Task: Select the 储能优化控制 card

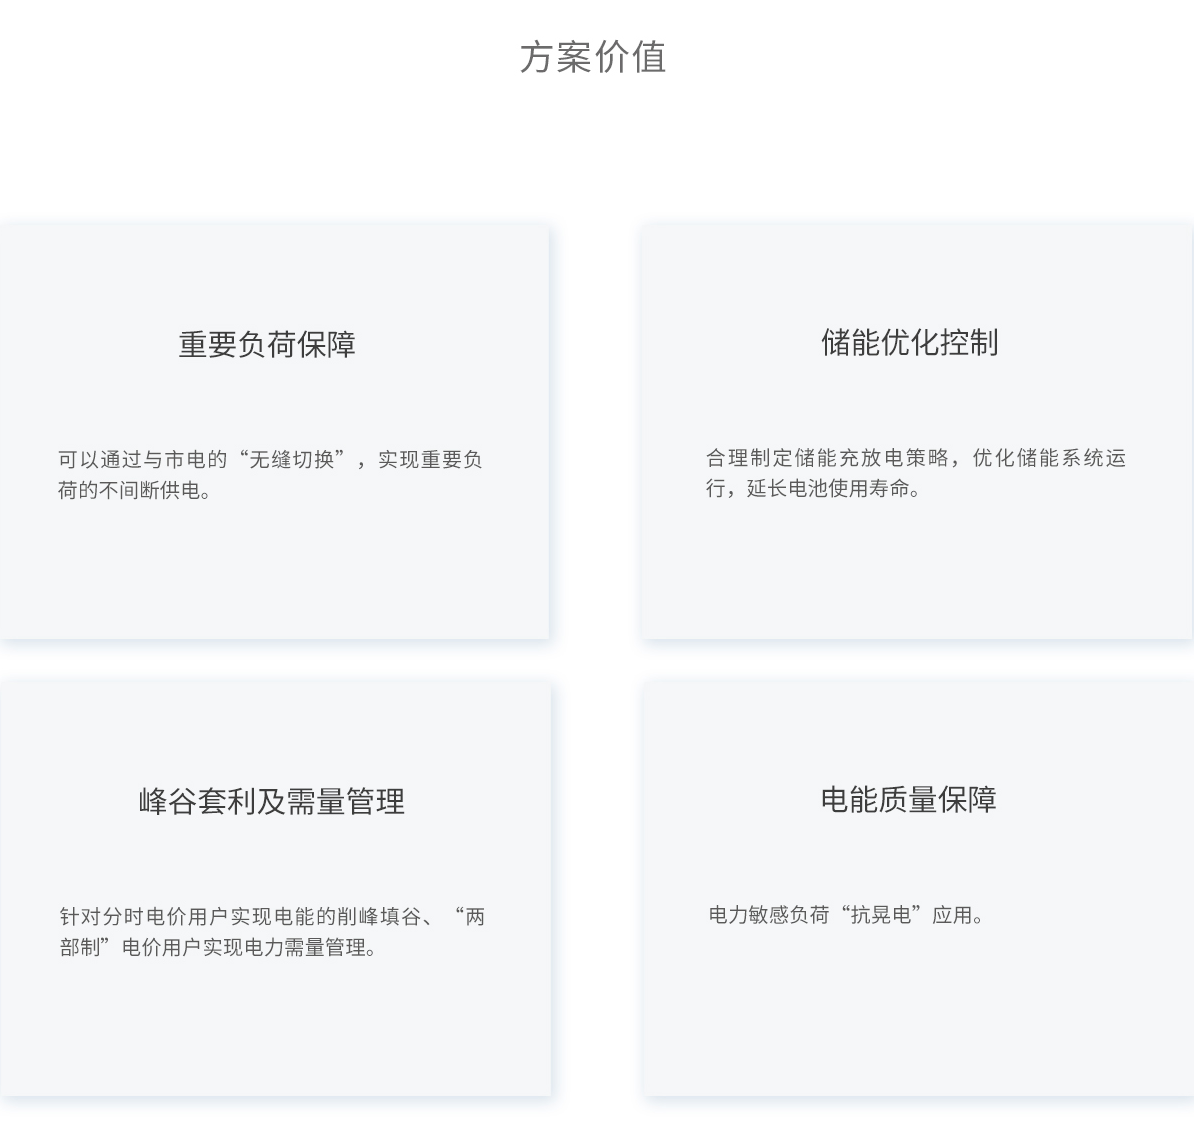Action: point(916,430)
